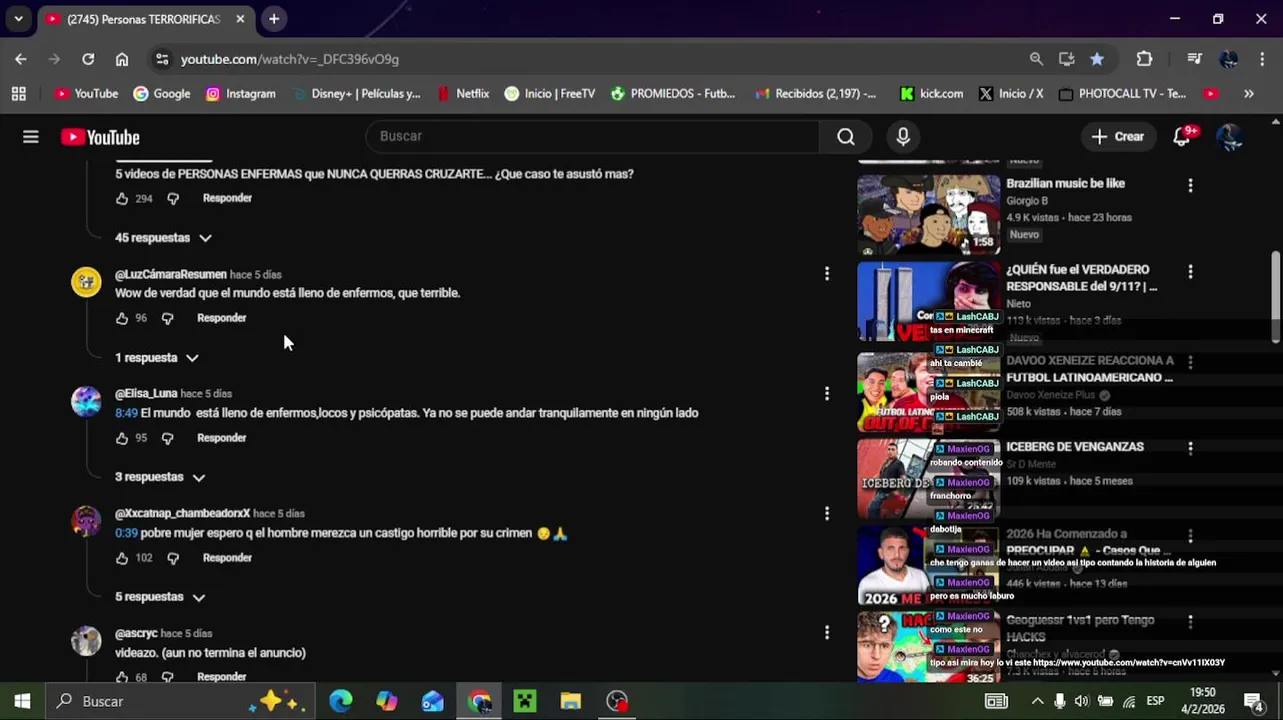The height and width of the screenshot is (720, 1283).
Task: Open the PROMIEDOS bookmark
Action: click(672, 93)
